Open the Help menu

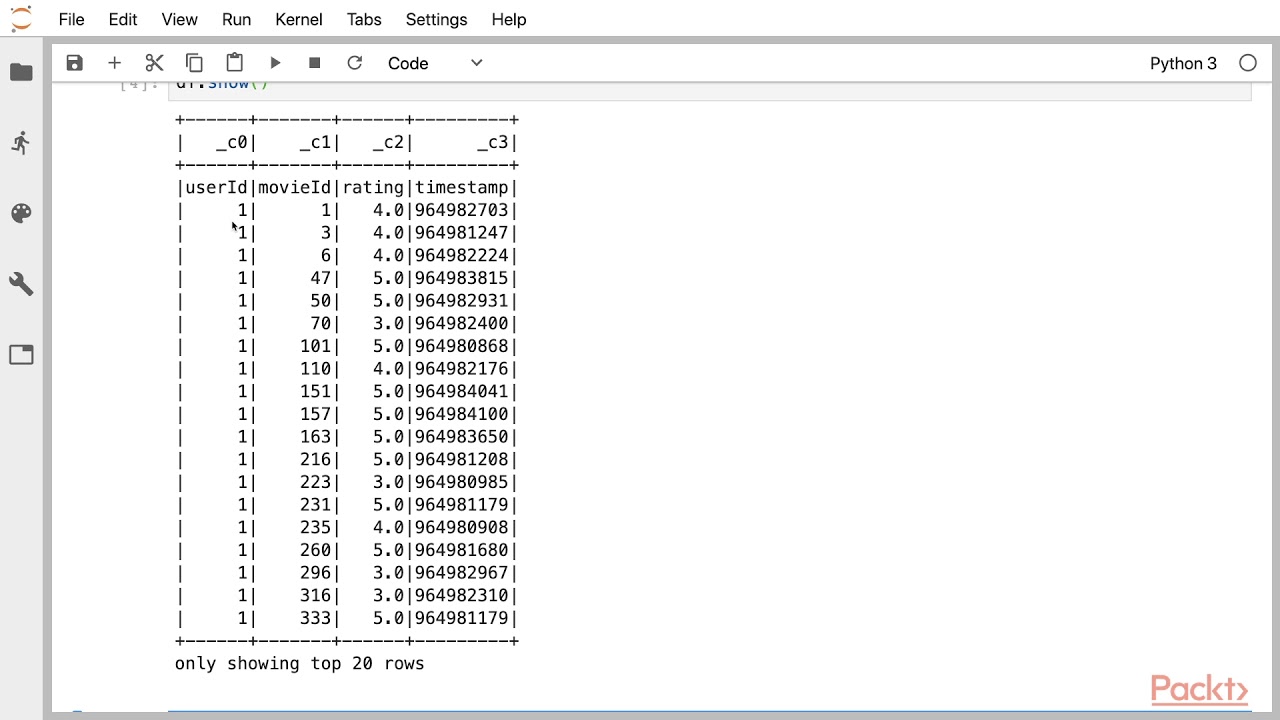click(509, 19)
